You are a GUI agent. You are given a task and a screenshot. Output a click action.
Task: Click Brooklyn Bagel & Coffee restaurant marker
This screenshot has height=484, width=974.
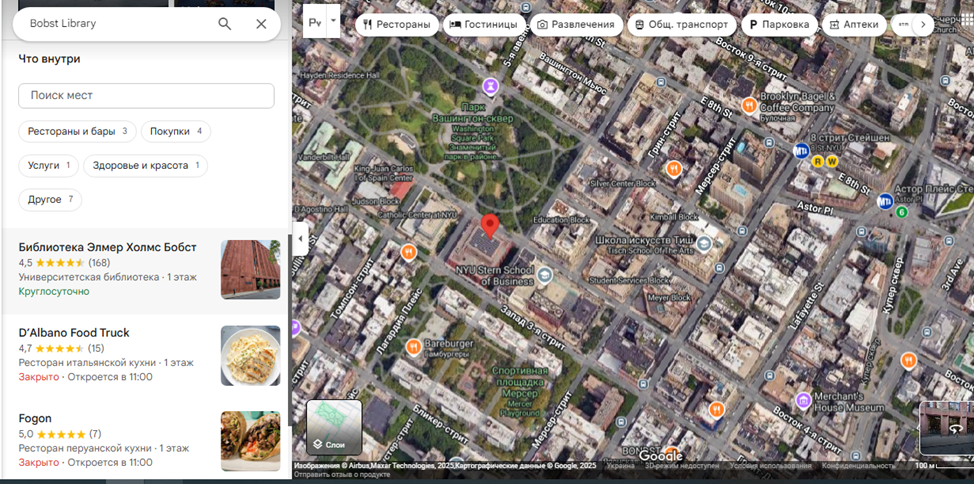[750, 106]
